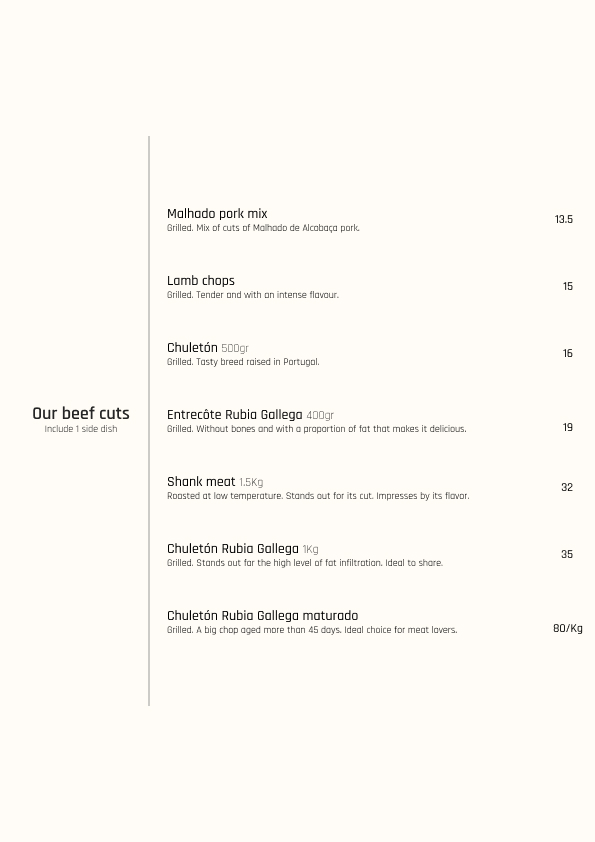Click the price 35

pyautogui.click(x=567, y=554)
